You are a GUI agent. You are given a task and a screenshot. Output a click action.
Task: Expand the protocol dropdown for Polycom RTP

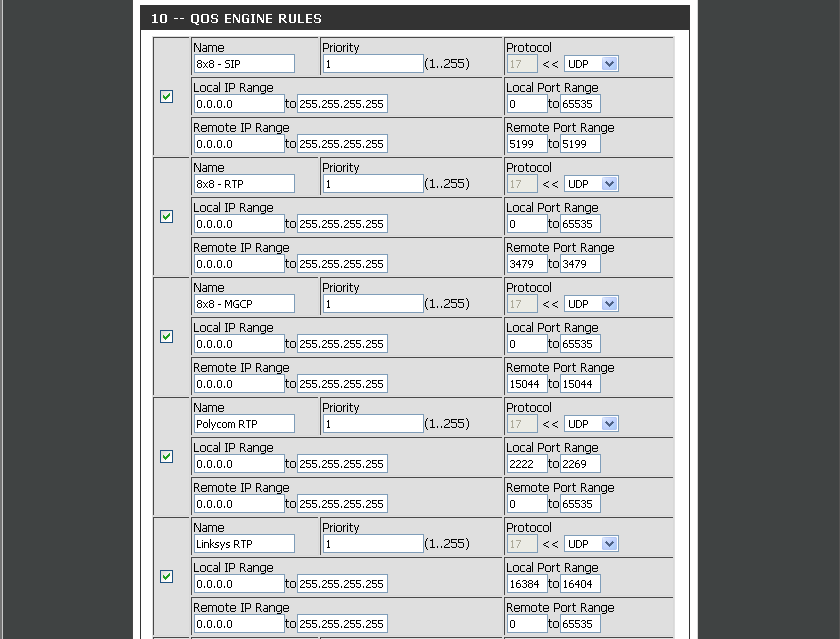pyautogui.click(x=591, y=424)
